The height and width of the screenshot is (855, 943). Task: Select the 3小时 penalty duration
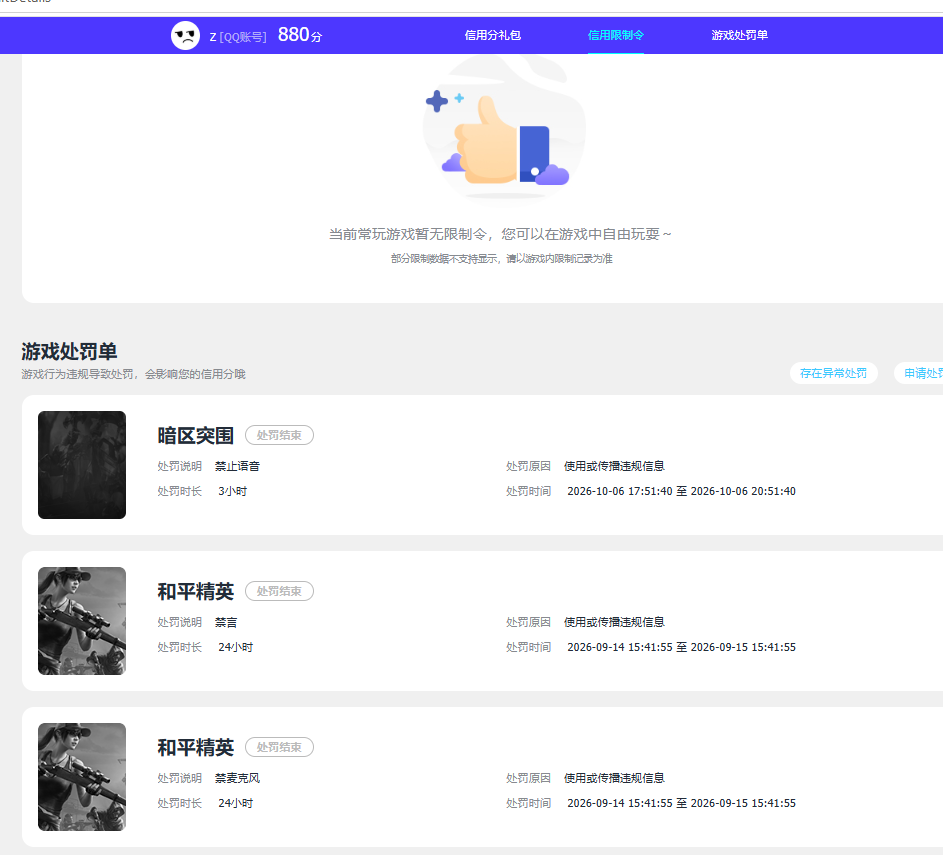click(233, 491)
